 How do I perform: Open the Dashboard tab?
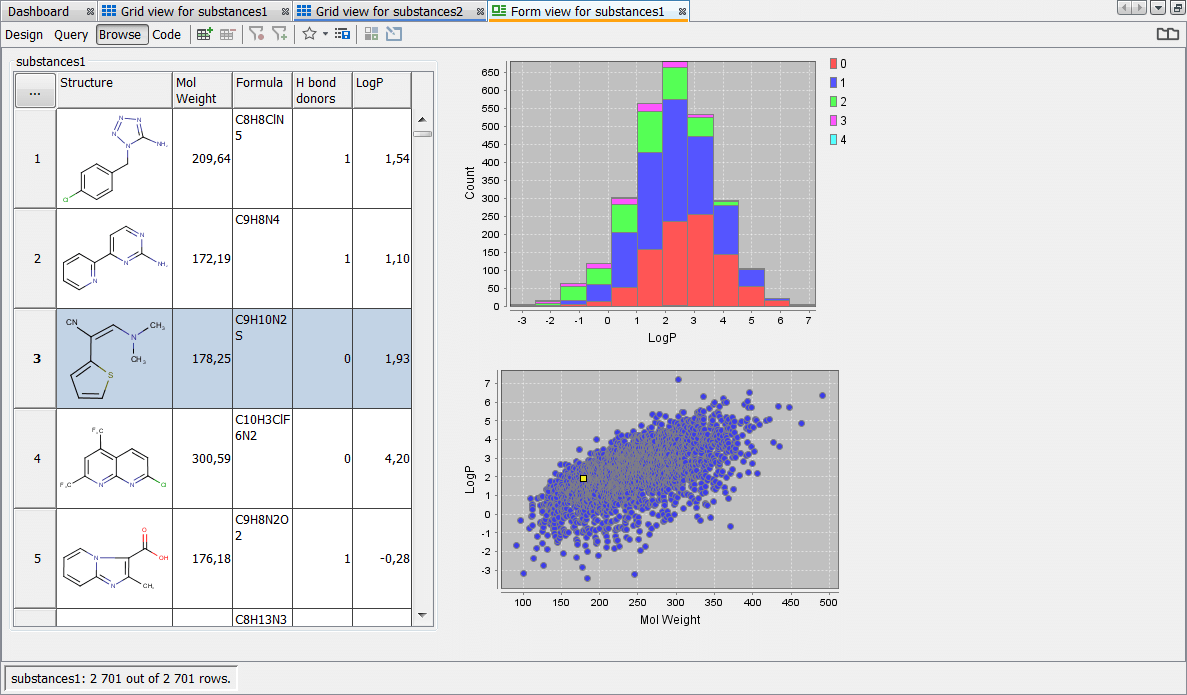pyautogui.click(x=39, y=11)
